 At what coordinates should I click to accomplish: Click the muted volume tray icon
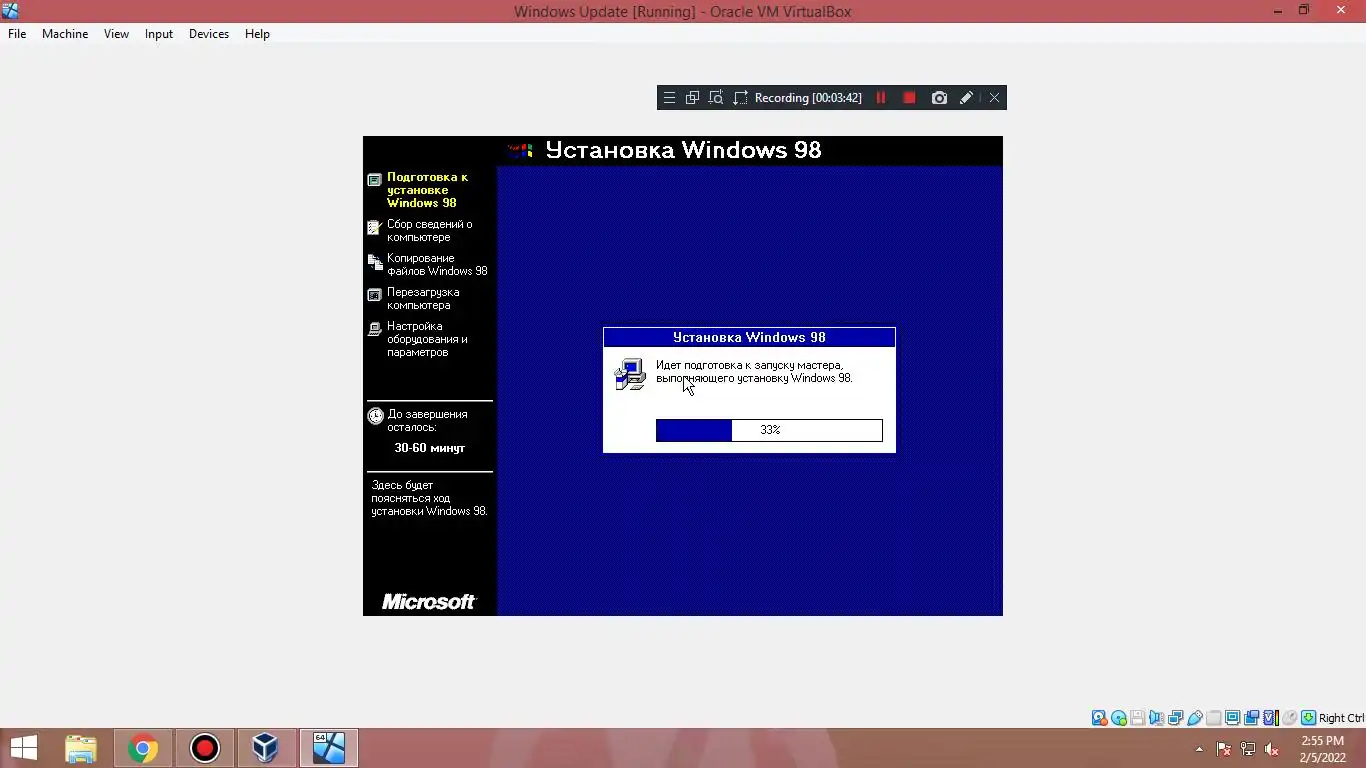point(1272,749)
